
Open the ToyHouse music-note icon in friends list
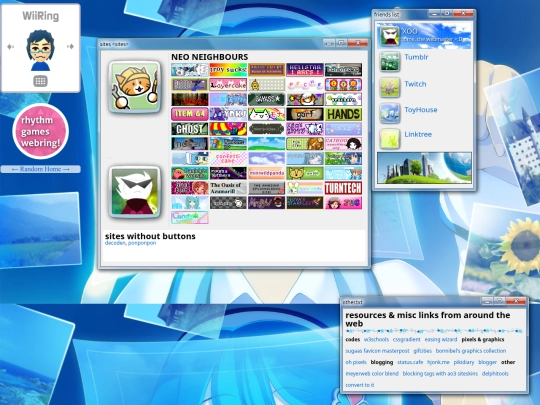coord(390,113)
